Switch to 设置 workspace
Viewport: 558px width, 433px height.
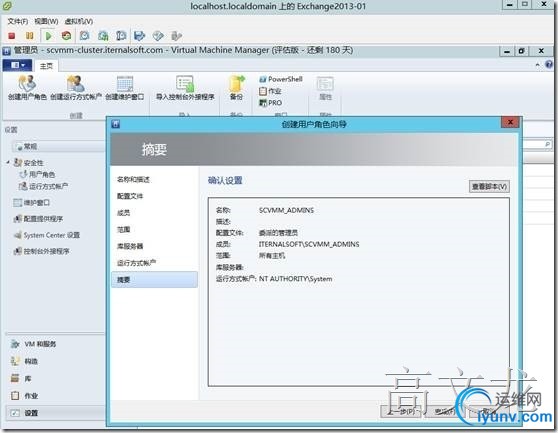pos(55,413)
